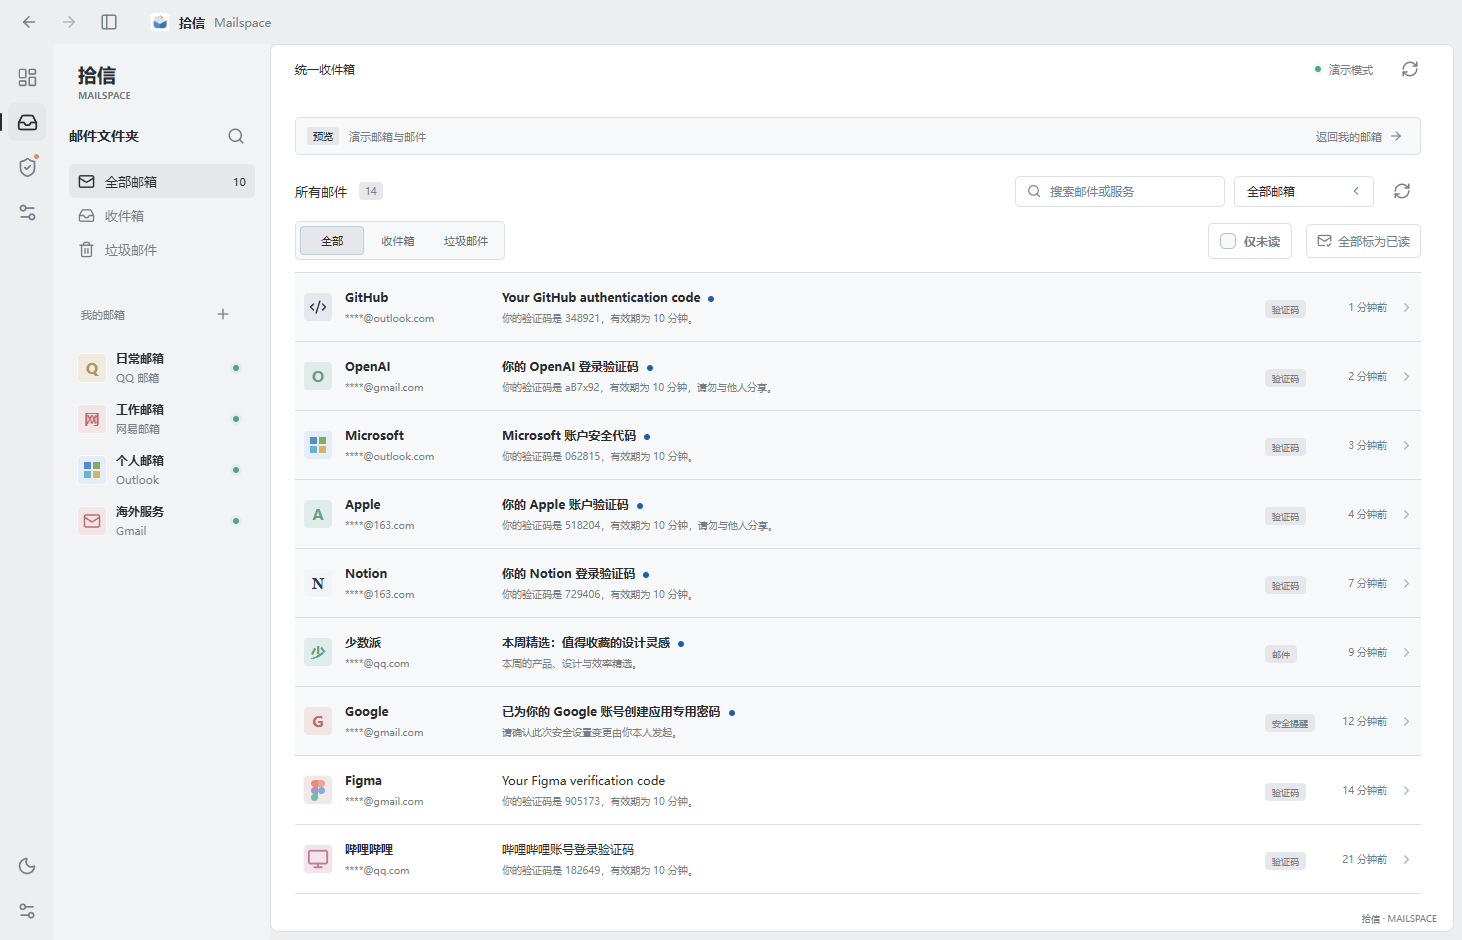Click the 少数派 avatar icon
The width and height of the screenshot is (1462, 940).
tap(318, 652)
